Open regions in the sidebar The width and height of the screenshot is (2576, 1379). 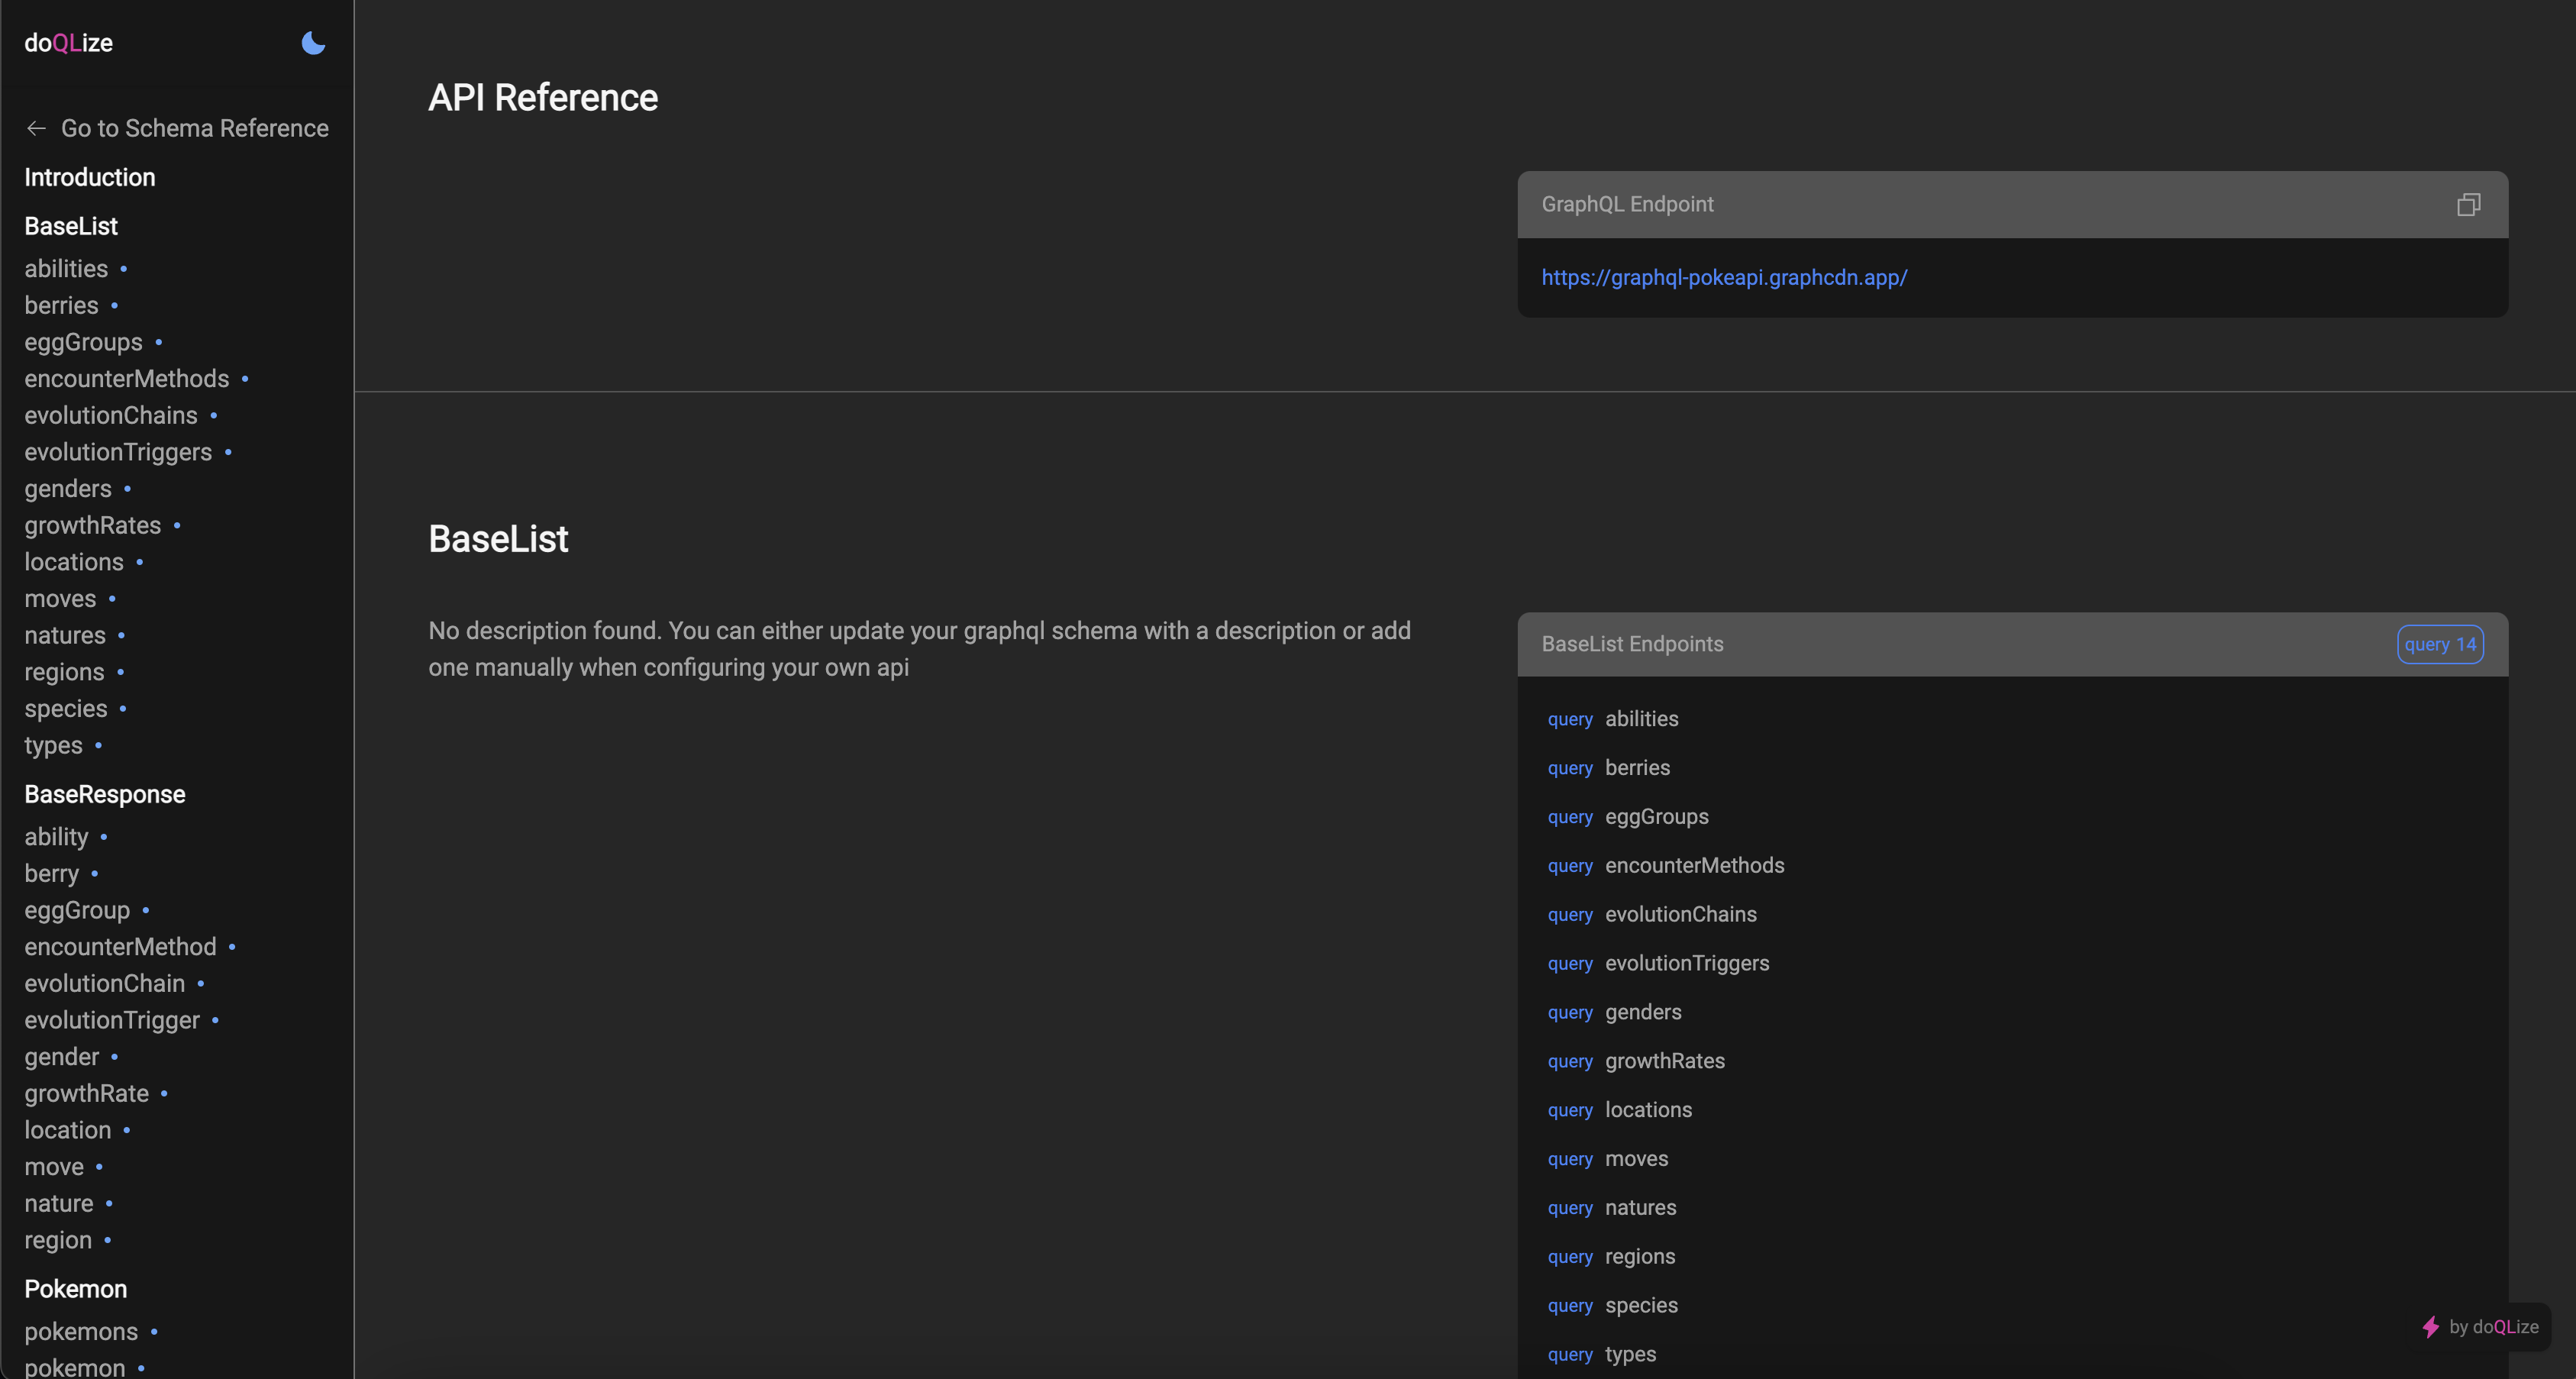(64, 672)
